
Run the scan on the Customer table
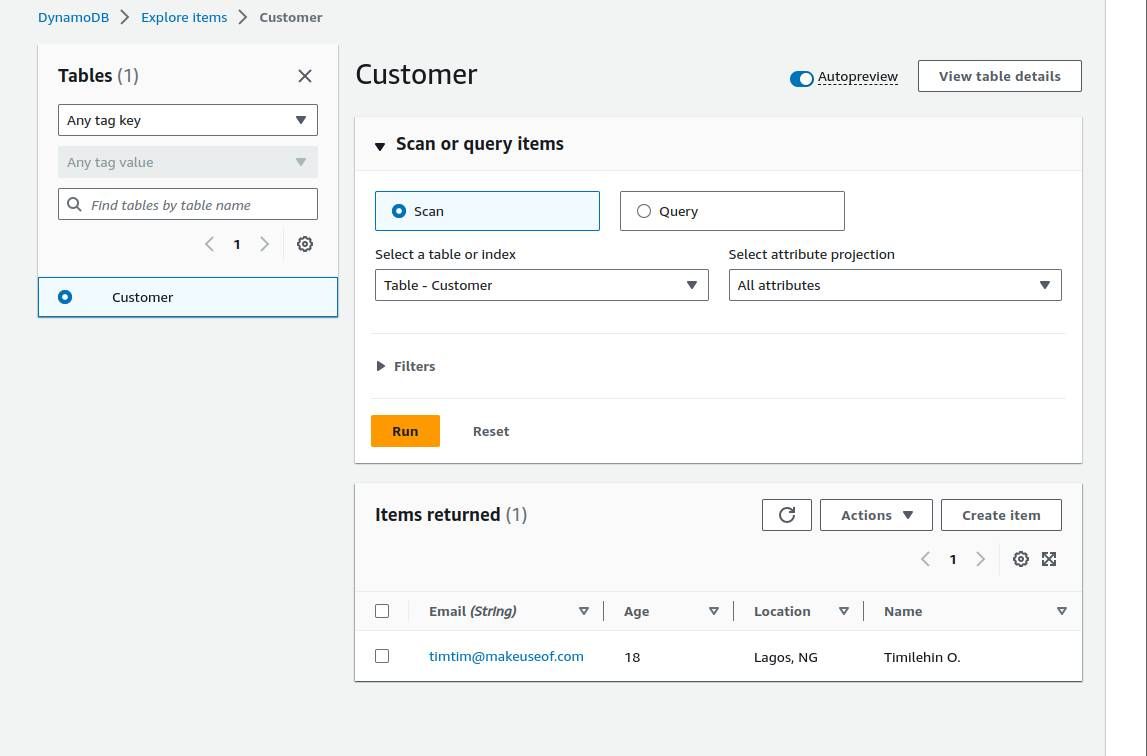tap(405, 431)
